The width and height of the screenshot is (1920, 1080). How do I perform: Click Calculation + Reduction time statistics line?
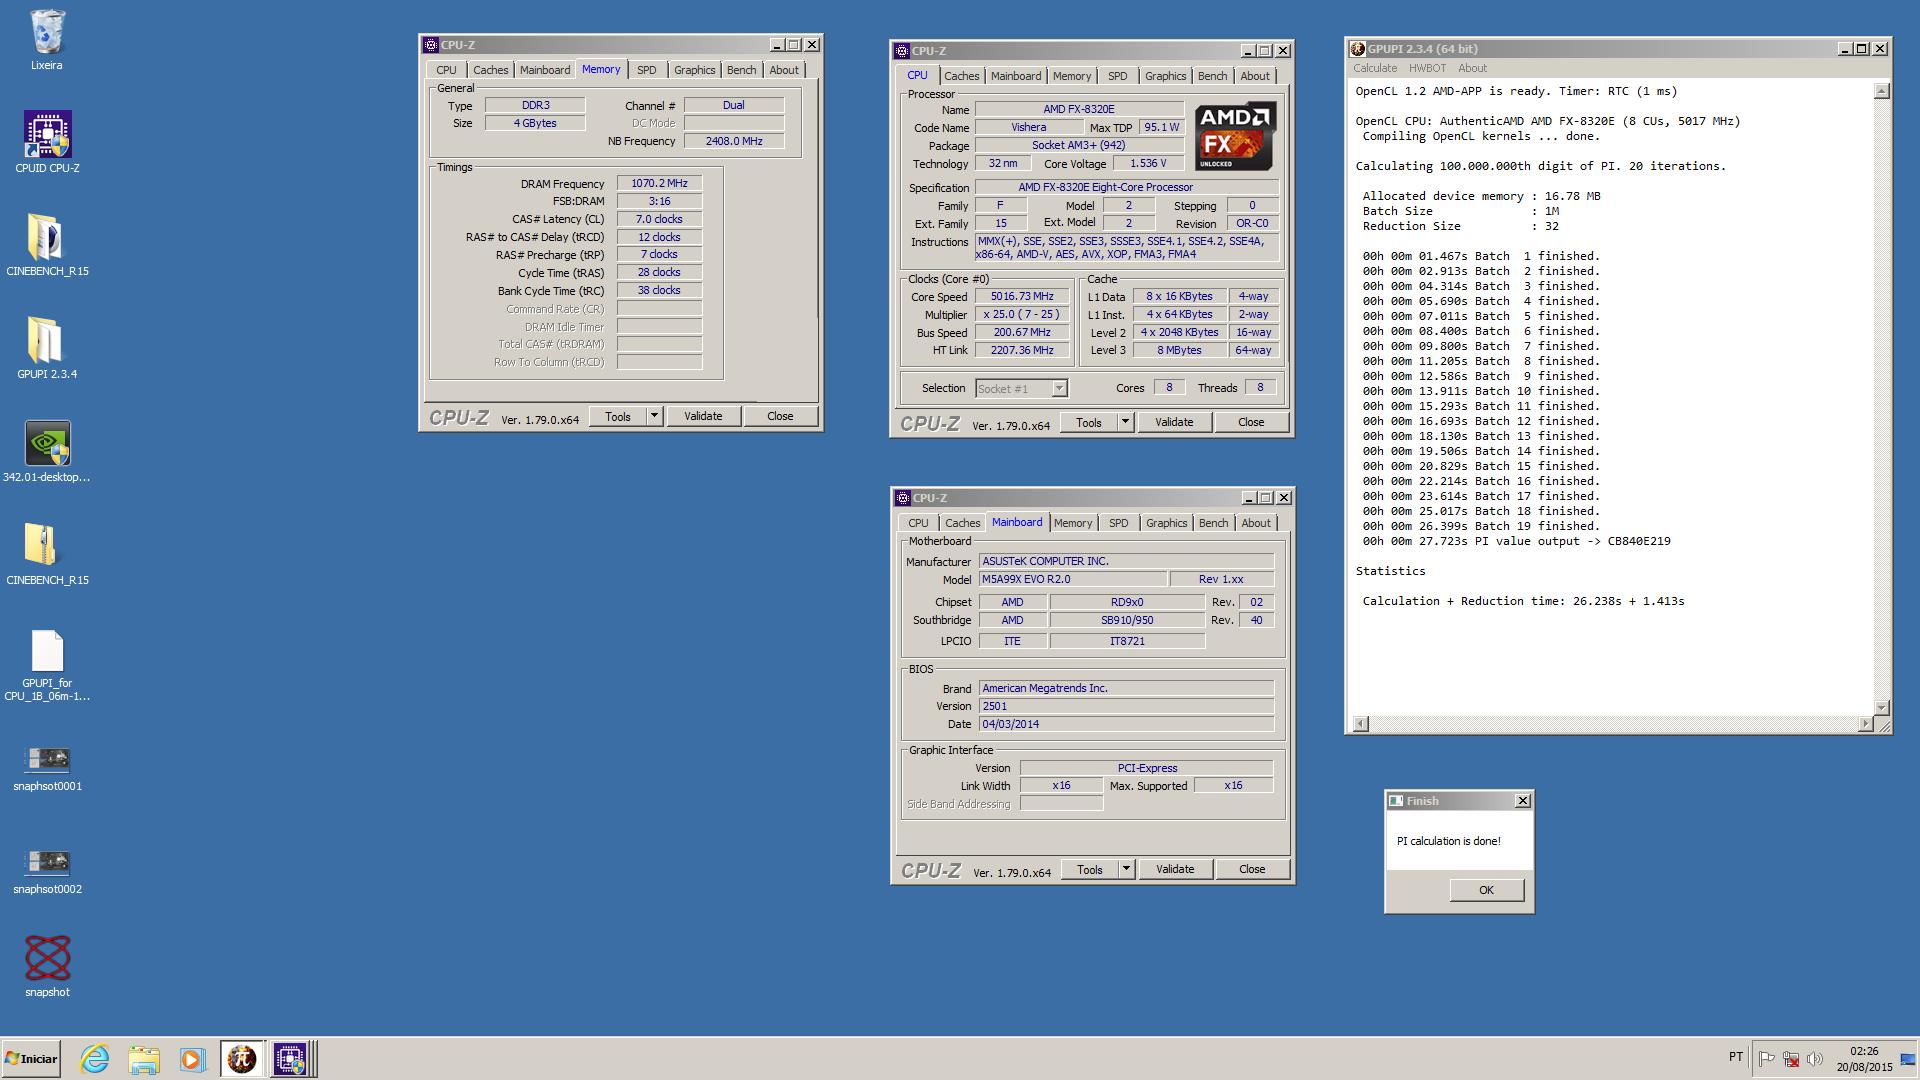pos(1523,601)
